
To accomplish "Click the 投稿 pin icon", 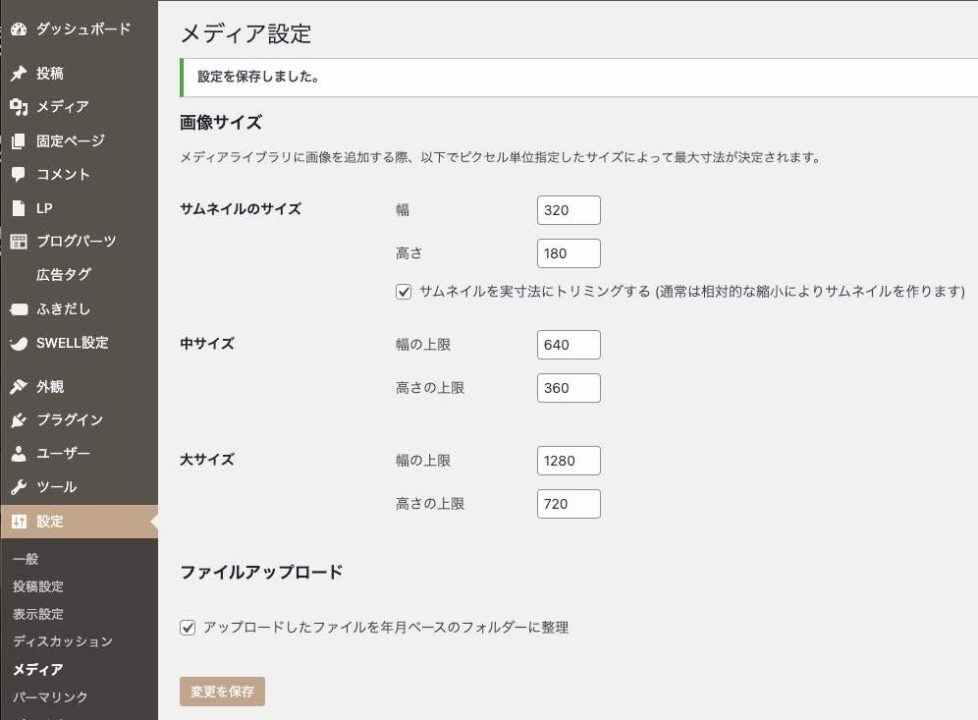I will click(x=19, y=73).
